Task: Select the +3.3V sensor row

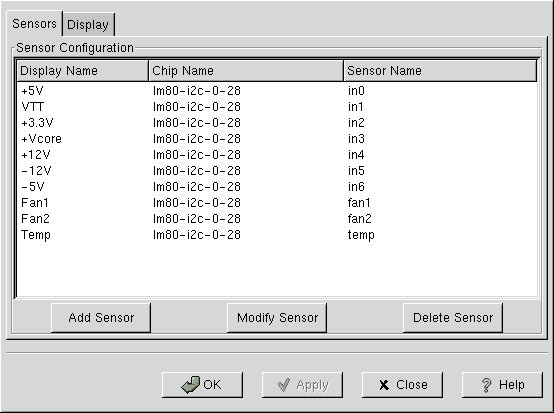Action: point(277,123)
